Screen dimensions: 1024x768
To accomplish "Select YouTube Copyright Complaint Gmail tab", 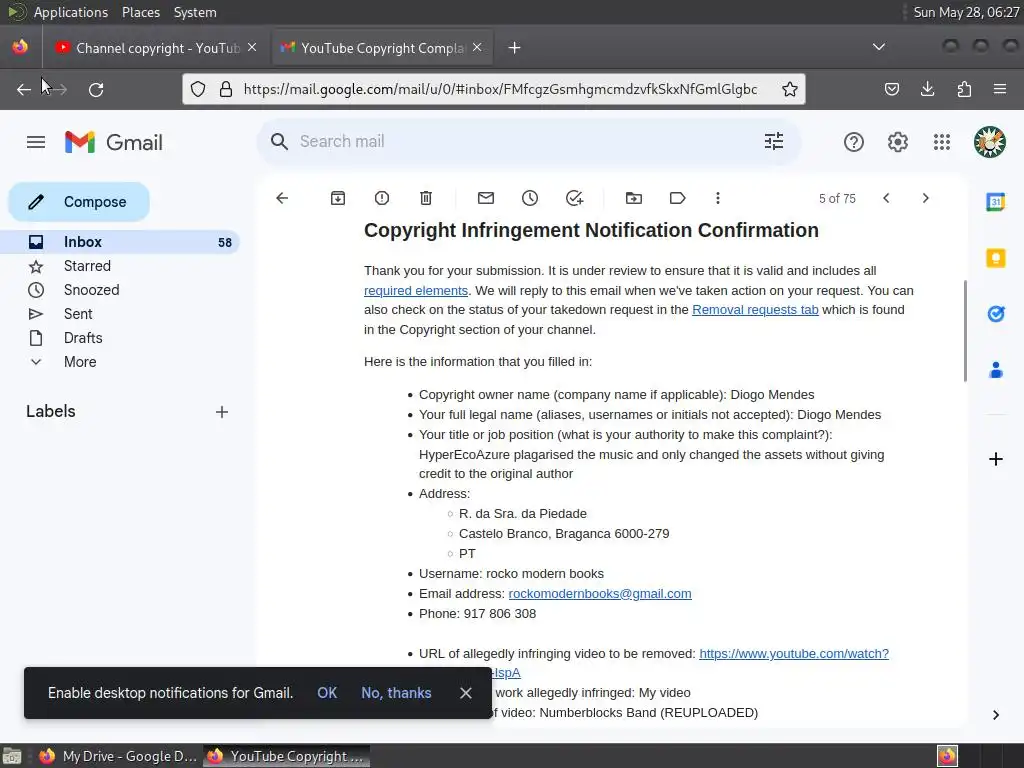I will pyautogui.click(x=383, y=48).
